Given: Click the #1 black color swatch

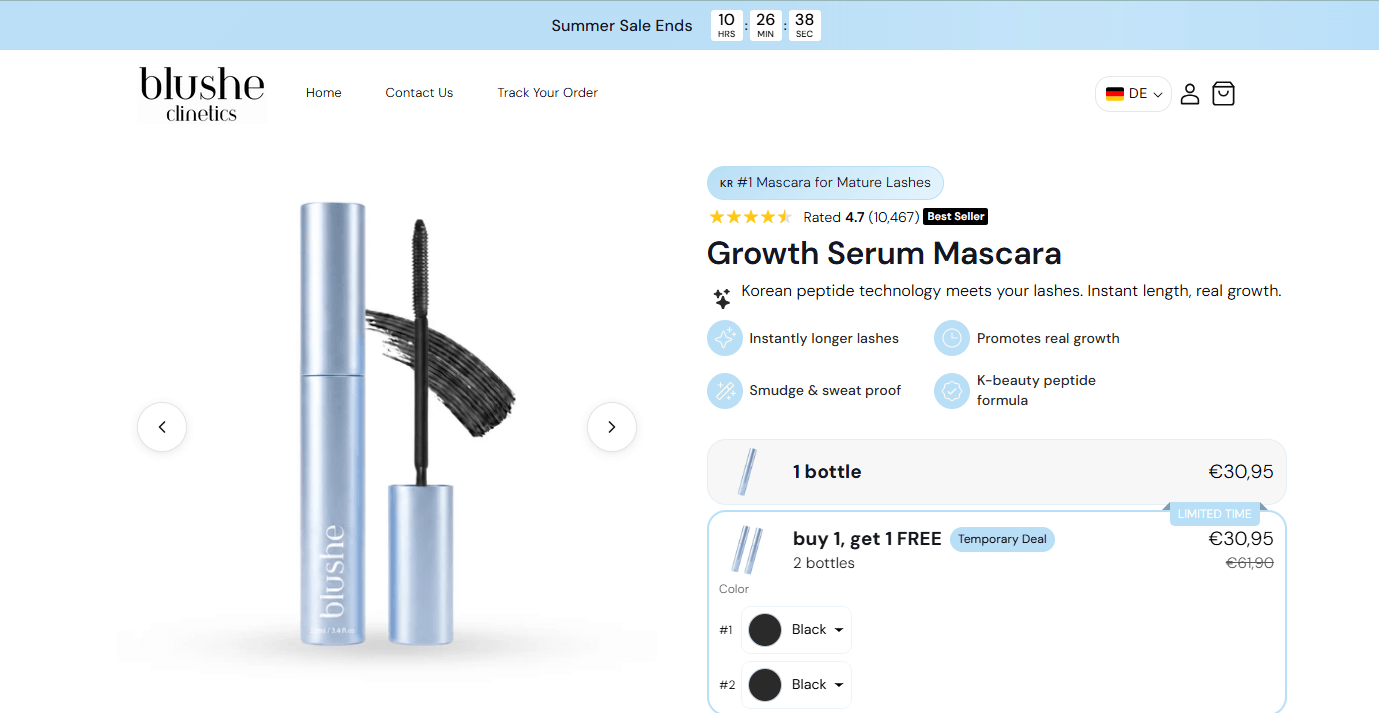Looking at the screenshot, I should pos(765,630).
